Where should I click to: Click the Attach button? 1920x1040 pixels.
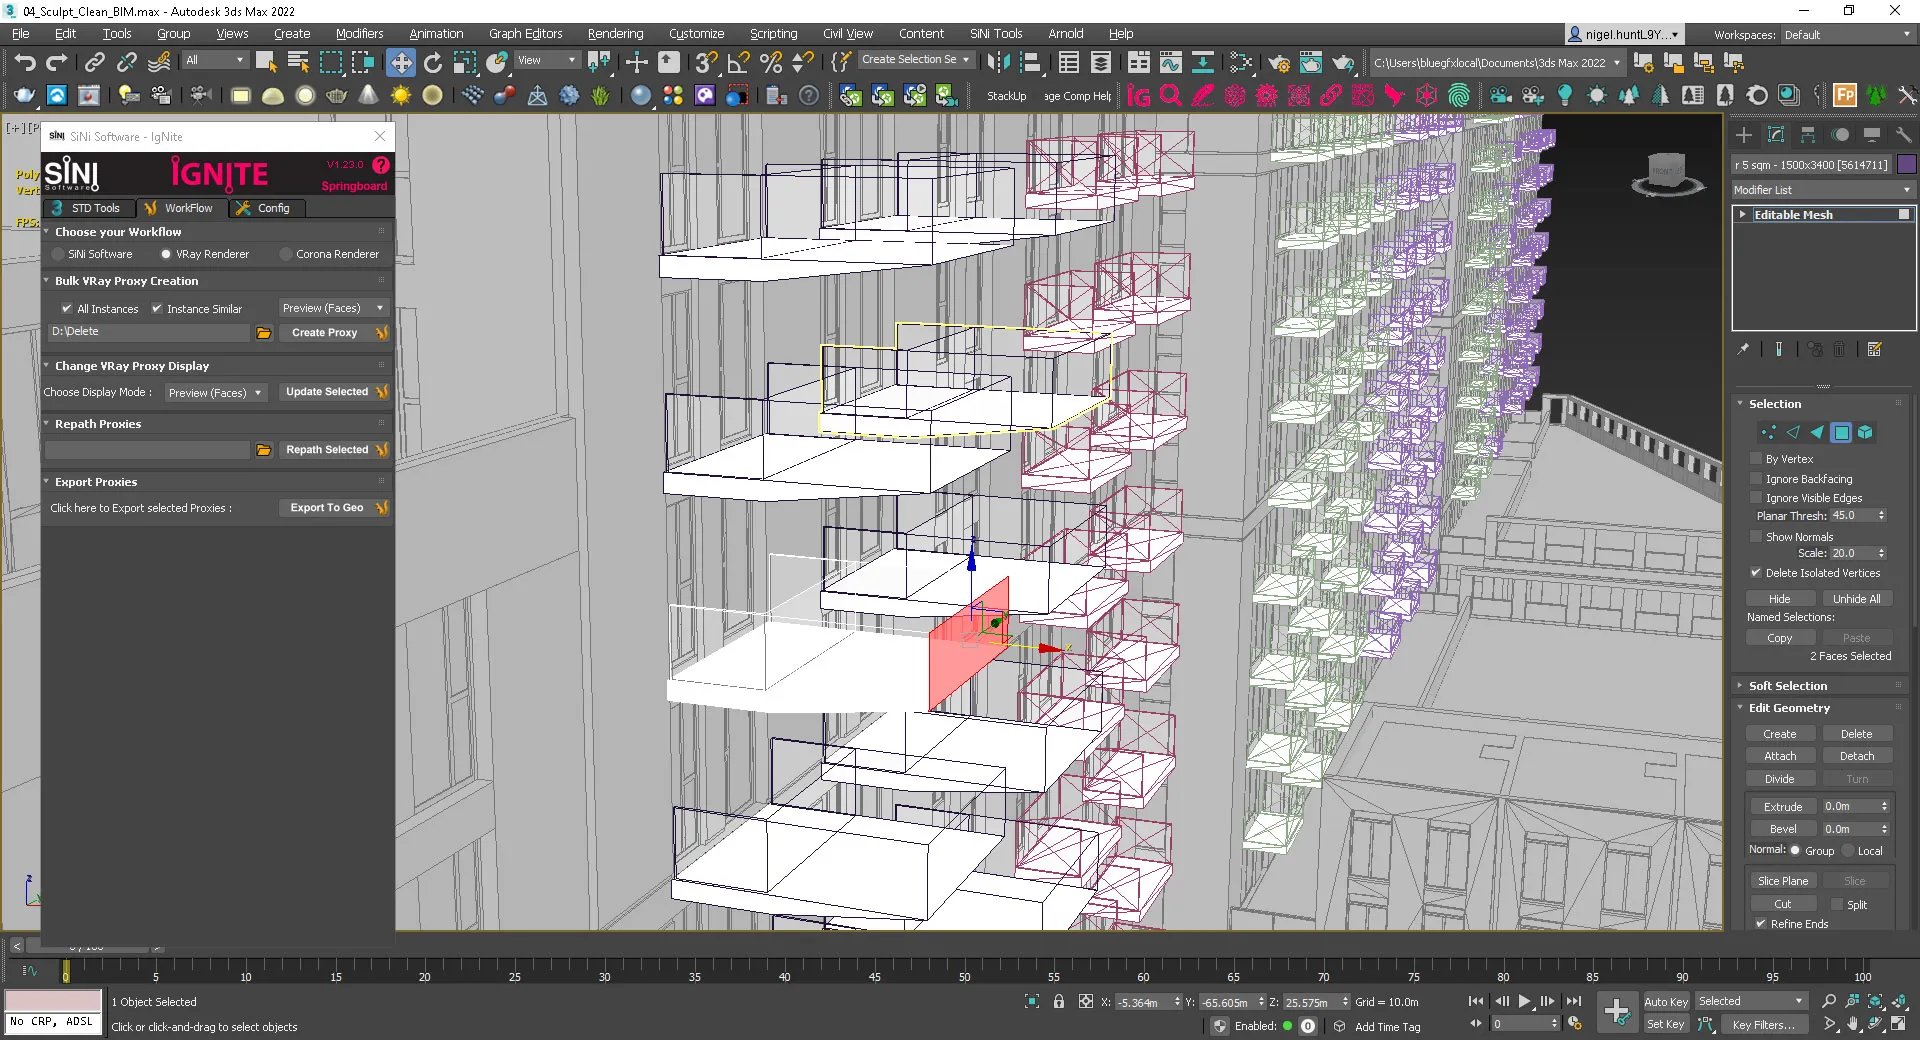click(x=1779, y=757)
